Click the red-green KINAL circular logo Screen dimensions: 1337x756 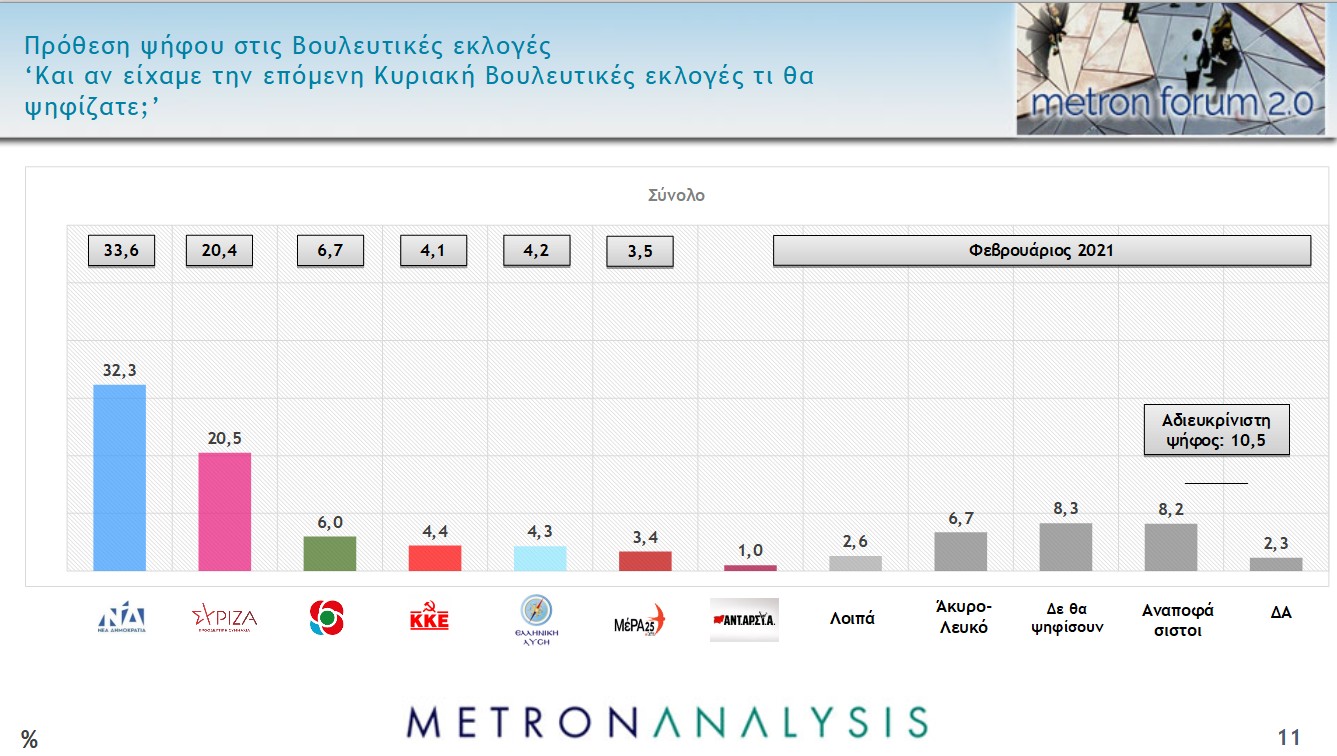pyautogui.click(x=327, y=618)
